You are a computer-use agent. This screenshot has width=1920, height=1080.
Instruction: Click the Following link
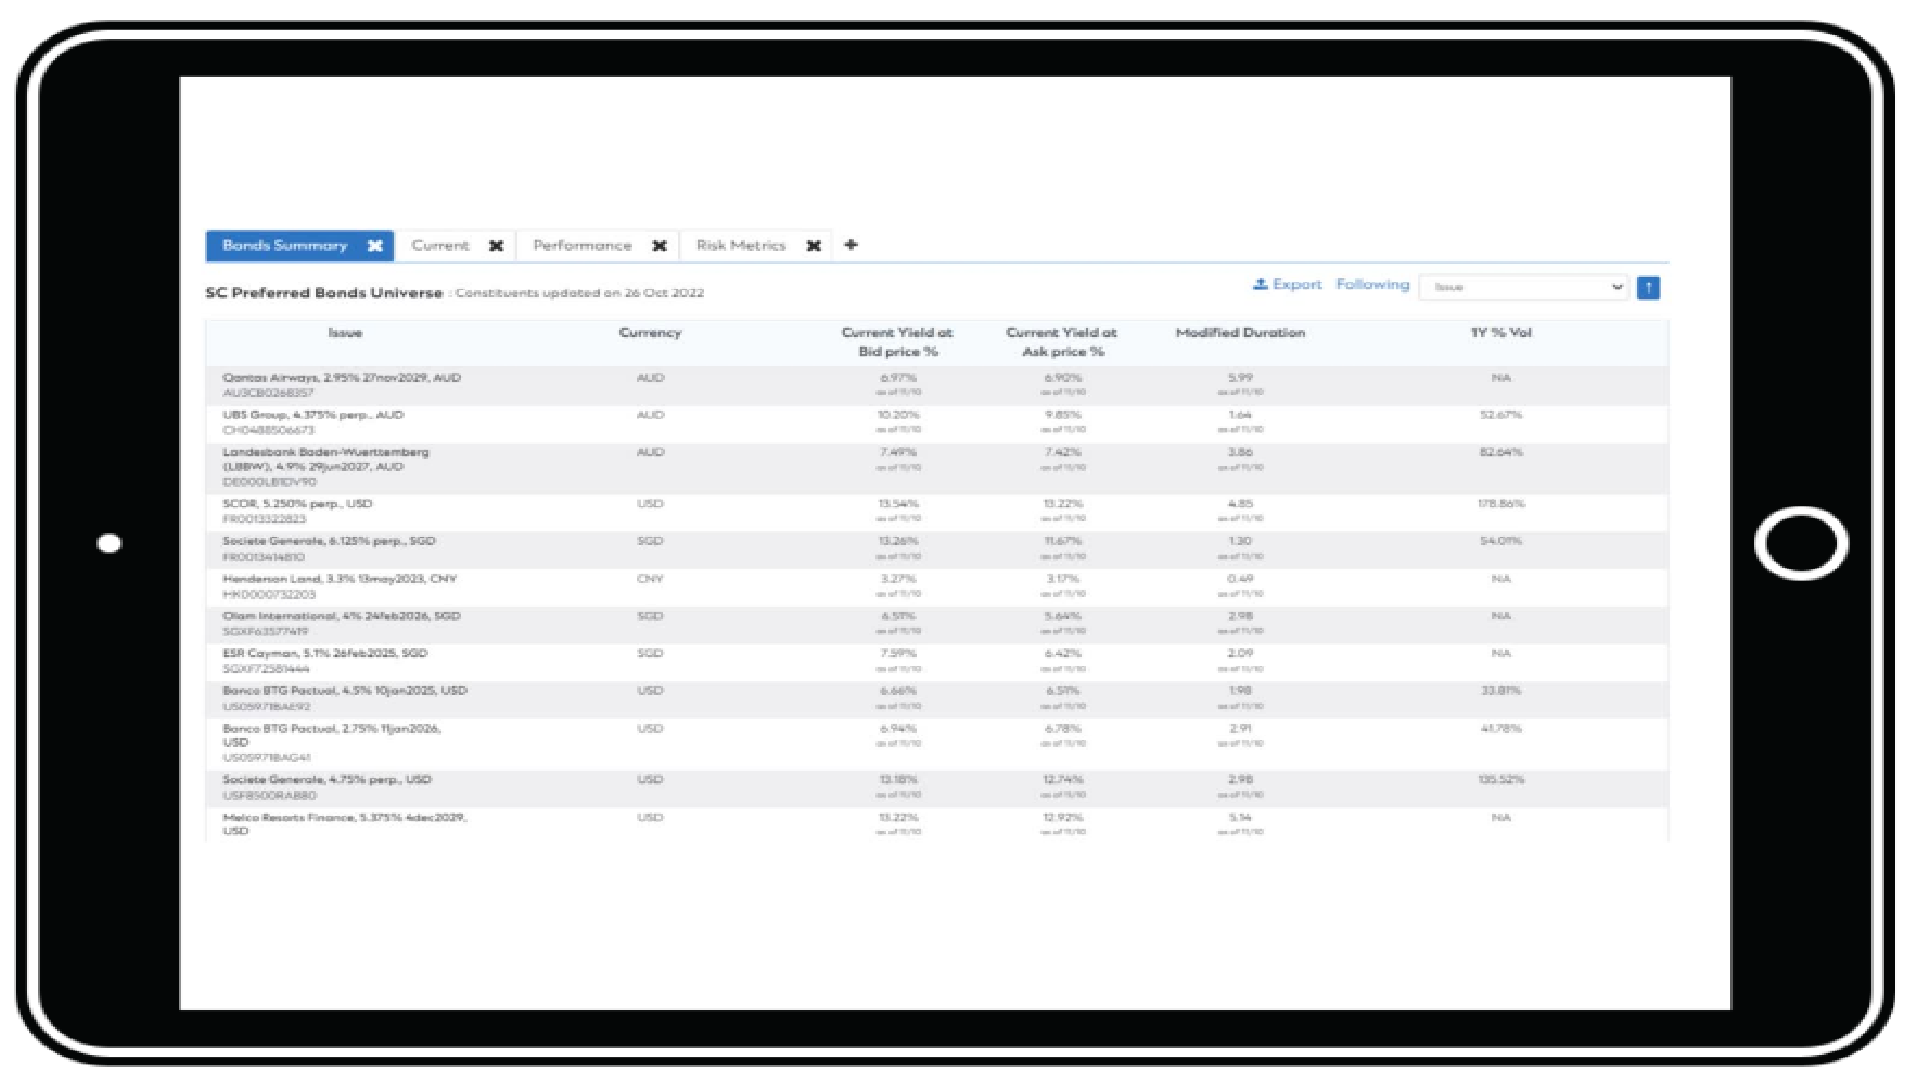coord(1372,285)
